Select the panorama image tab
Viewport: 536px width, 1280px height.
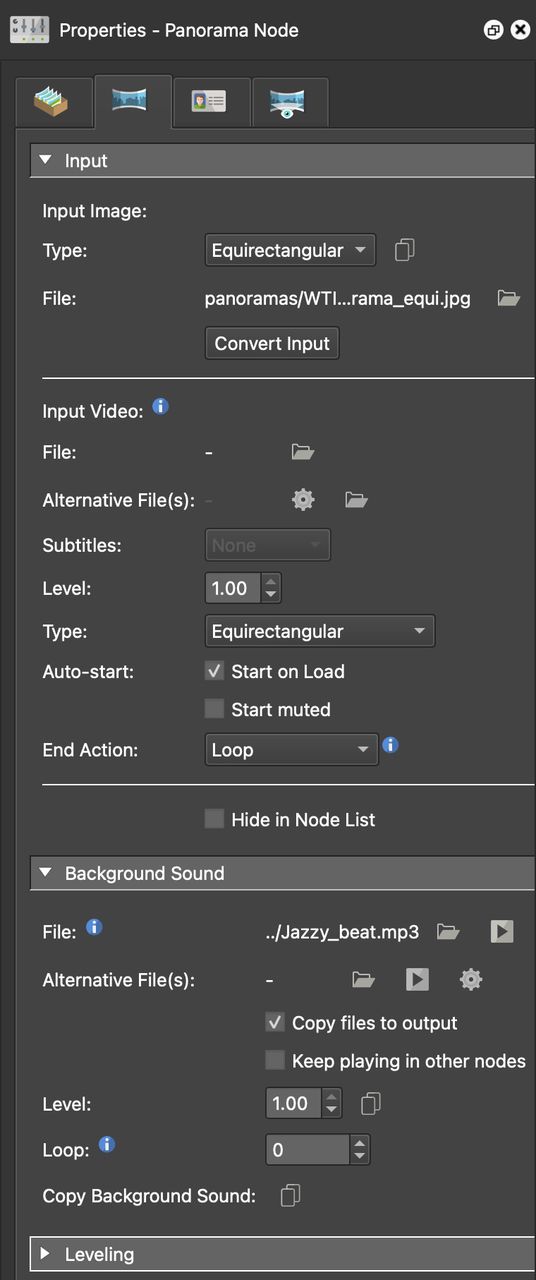pyautogui.click(x=133, y=102)
